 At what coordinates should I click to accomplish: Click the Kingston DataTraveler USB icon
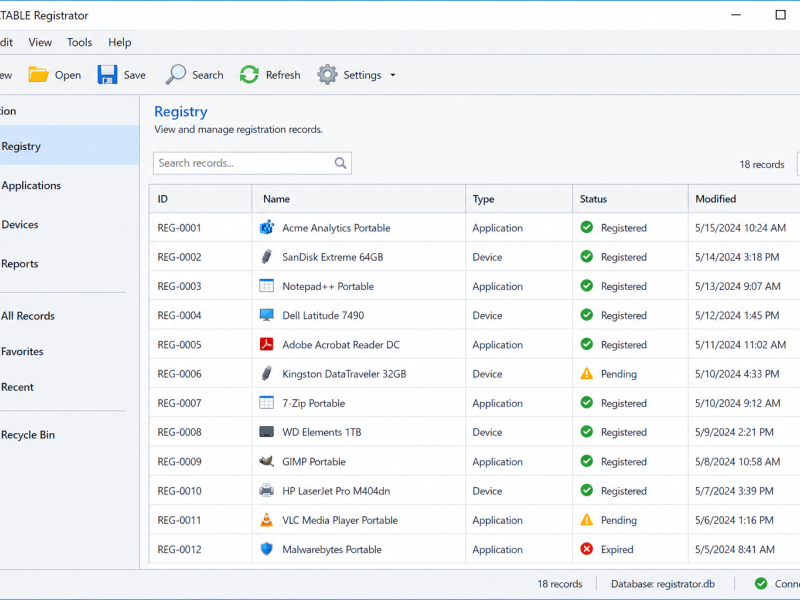pos(266,373)
